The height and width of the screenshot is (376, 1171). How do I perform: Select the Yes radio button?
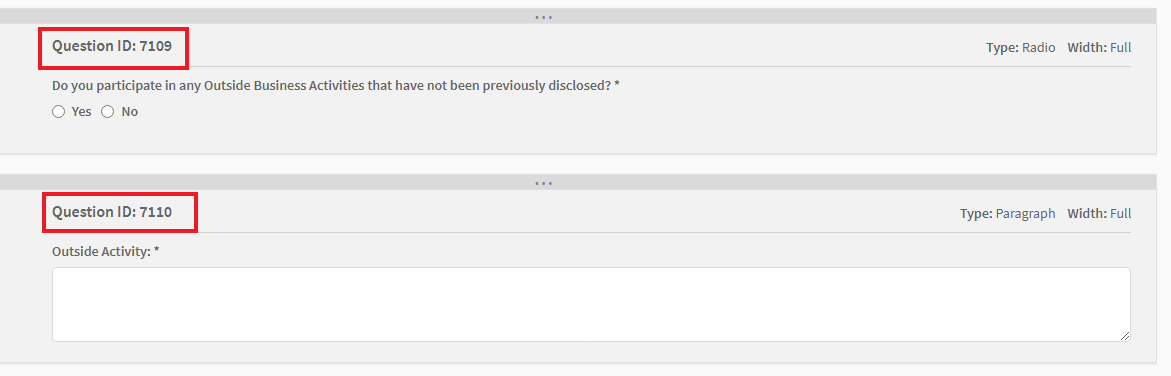pyautogui.click(x=58, y=111)
